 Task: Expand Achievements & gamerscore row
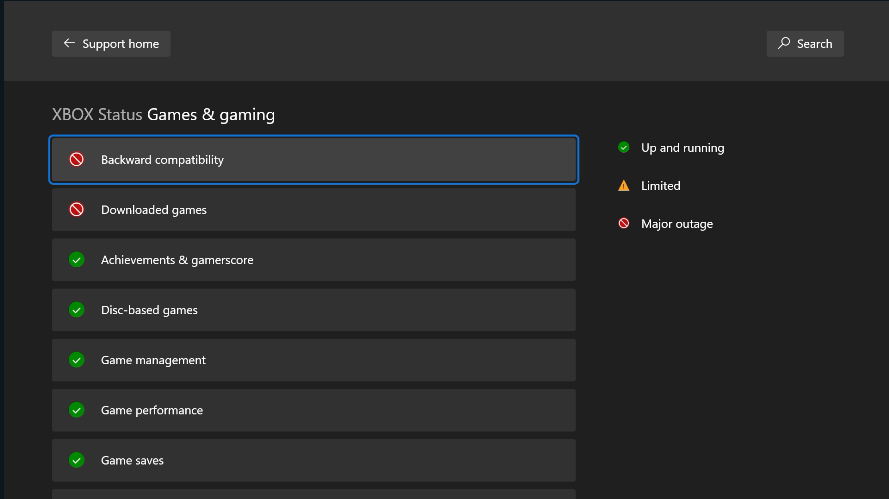(314, 260)
